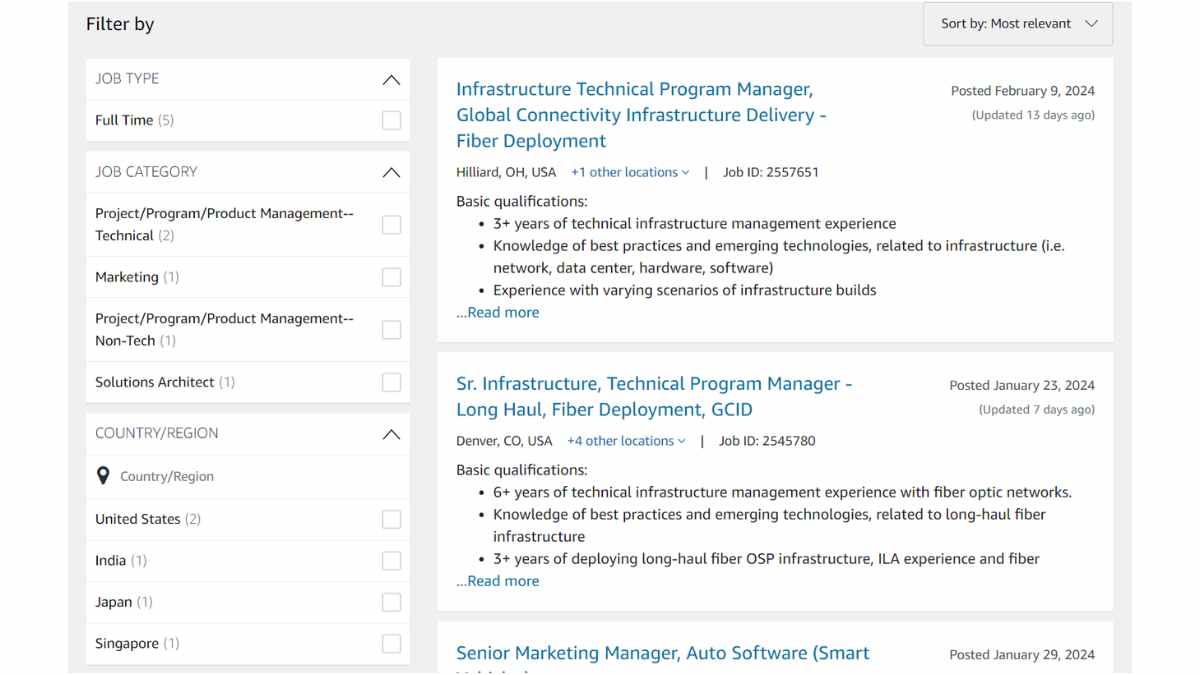Click the location pin icon
Image resolution: width=1200 pixels, height=675 pixels.
(103, 476)
